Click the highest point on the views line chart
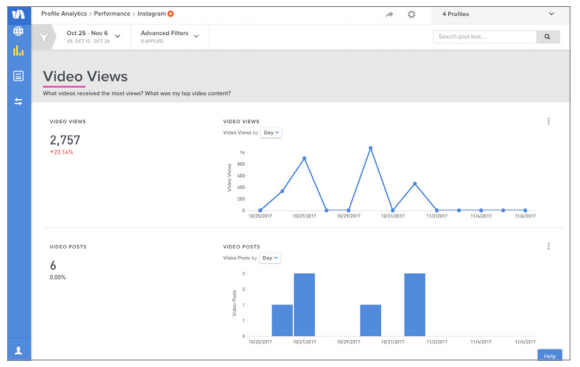This screenshot has width=580, height=367. [371, 148]
